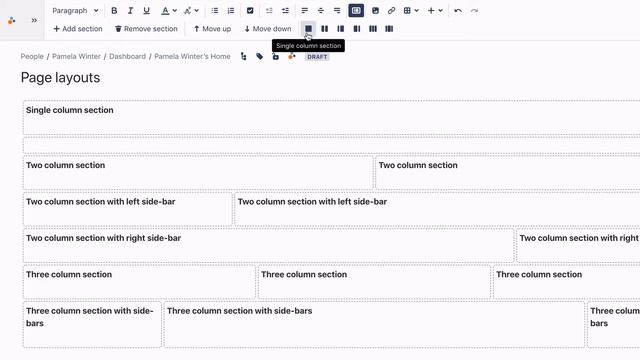Click the indent icon
The width and height of the screenshot is (640, 360).
pyautogui.click(x=285, y=11)
